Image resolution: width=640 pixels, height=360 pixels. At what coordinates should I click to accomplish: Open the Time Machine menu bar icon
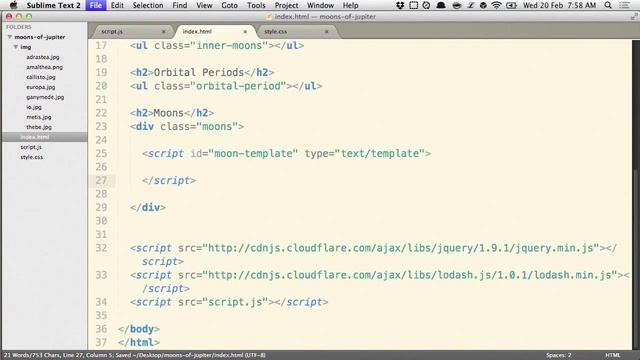(426, 5)
